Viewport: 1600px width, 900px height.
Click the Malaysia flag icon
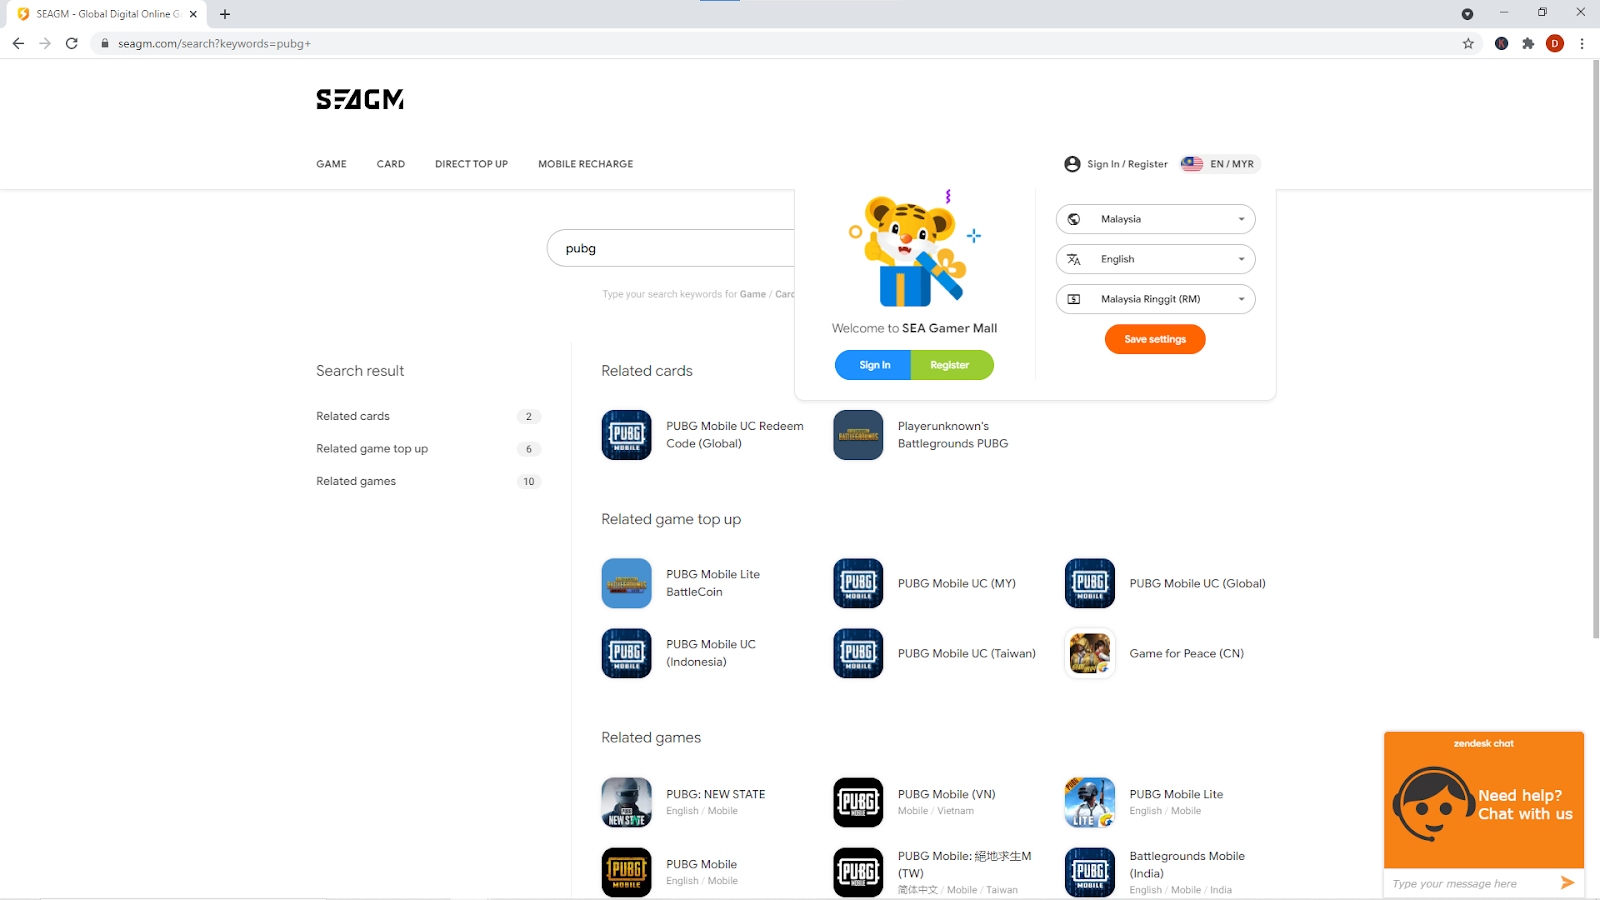1192,164
